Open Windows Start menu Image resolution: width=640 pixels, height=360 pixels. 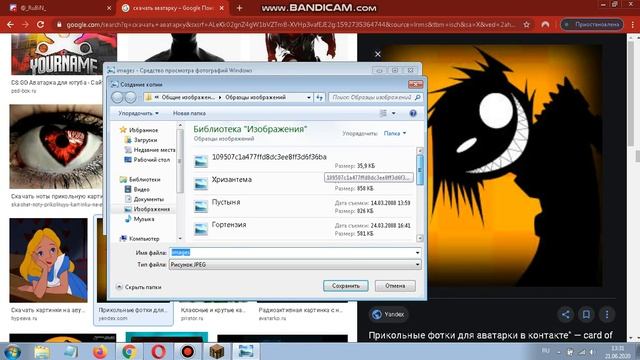click(13, 351)
